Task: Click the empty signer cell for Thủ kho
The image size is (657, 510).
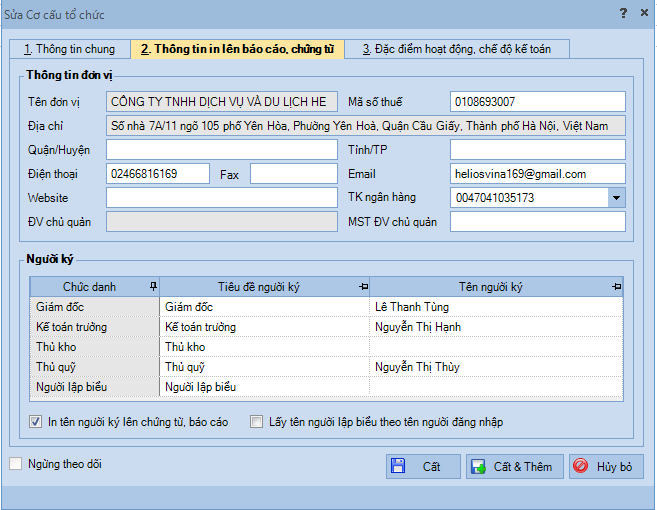Action: click(497, 347)
